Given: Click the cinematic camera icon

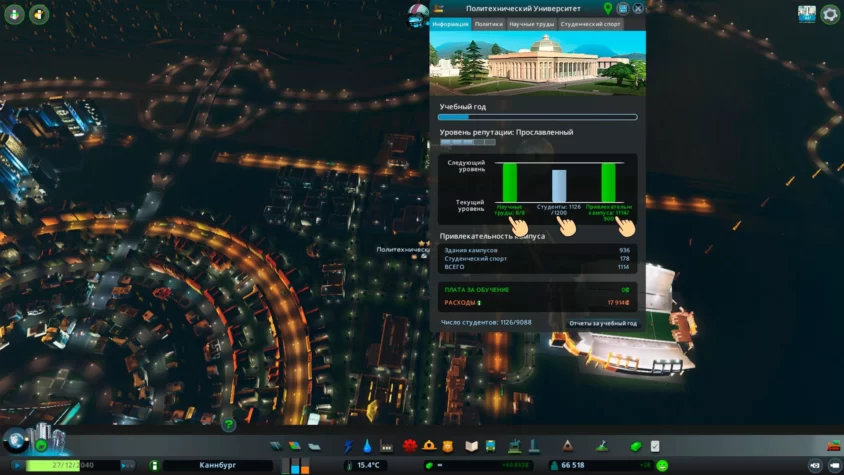Looking at the screenshot, I should [x=834, y=465].
